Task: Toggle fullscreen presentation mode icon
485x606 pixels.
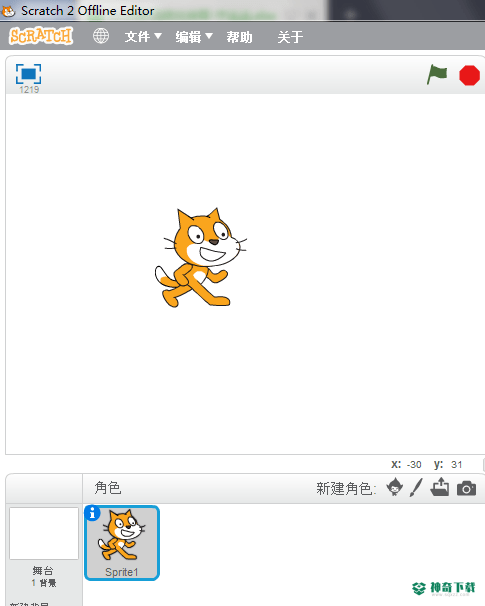Action: (x=29, y=74)
